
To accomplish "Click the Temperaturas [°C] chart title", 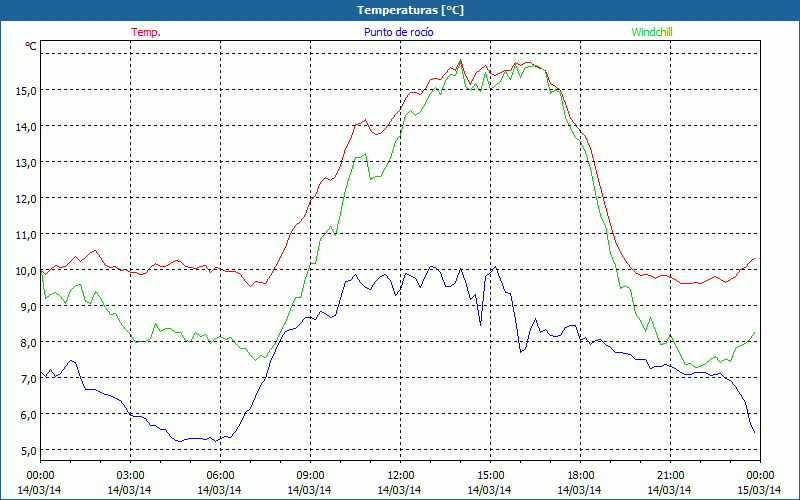I will 410,10.
